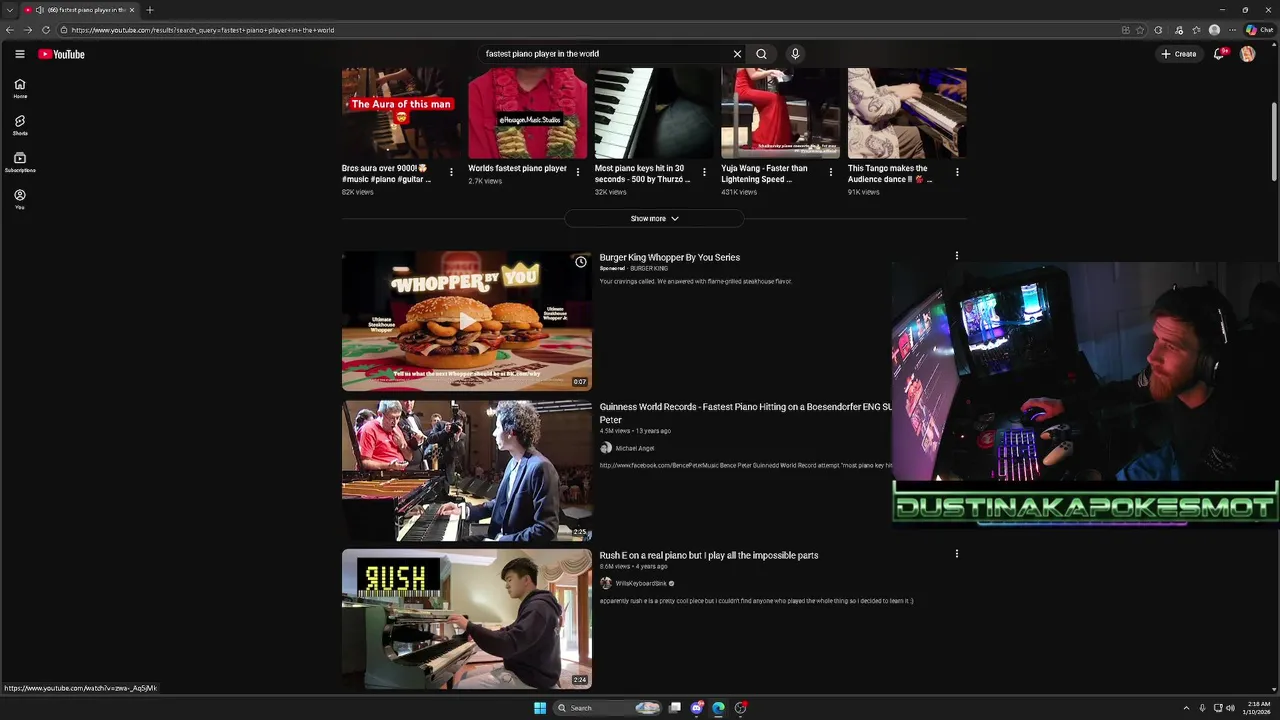Open options for Yuja Wang short
This screenshot has width=1280, height=720.
[x=830, y=172]
